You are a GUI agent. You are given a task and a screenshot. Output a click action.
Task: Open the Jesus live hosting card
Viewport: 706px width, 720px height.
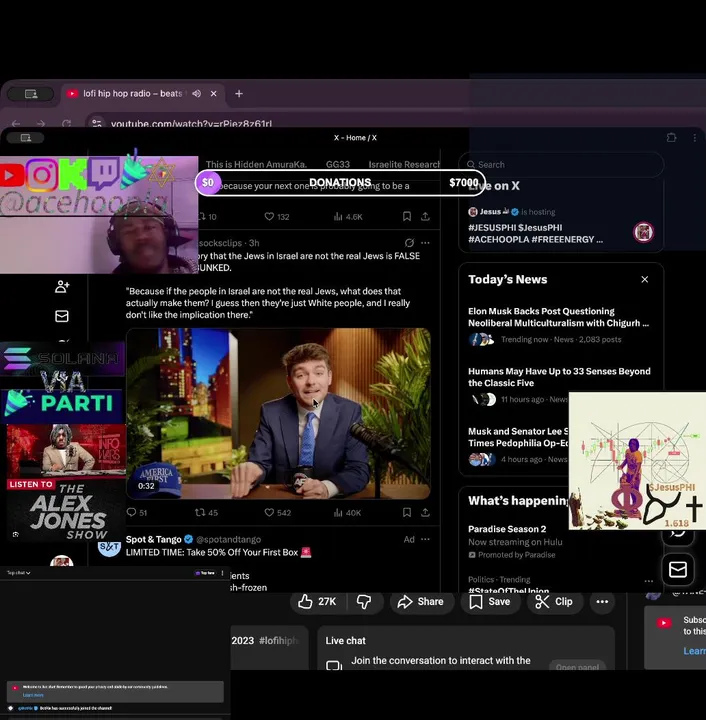[561, 225]
